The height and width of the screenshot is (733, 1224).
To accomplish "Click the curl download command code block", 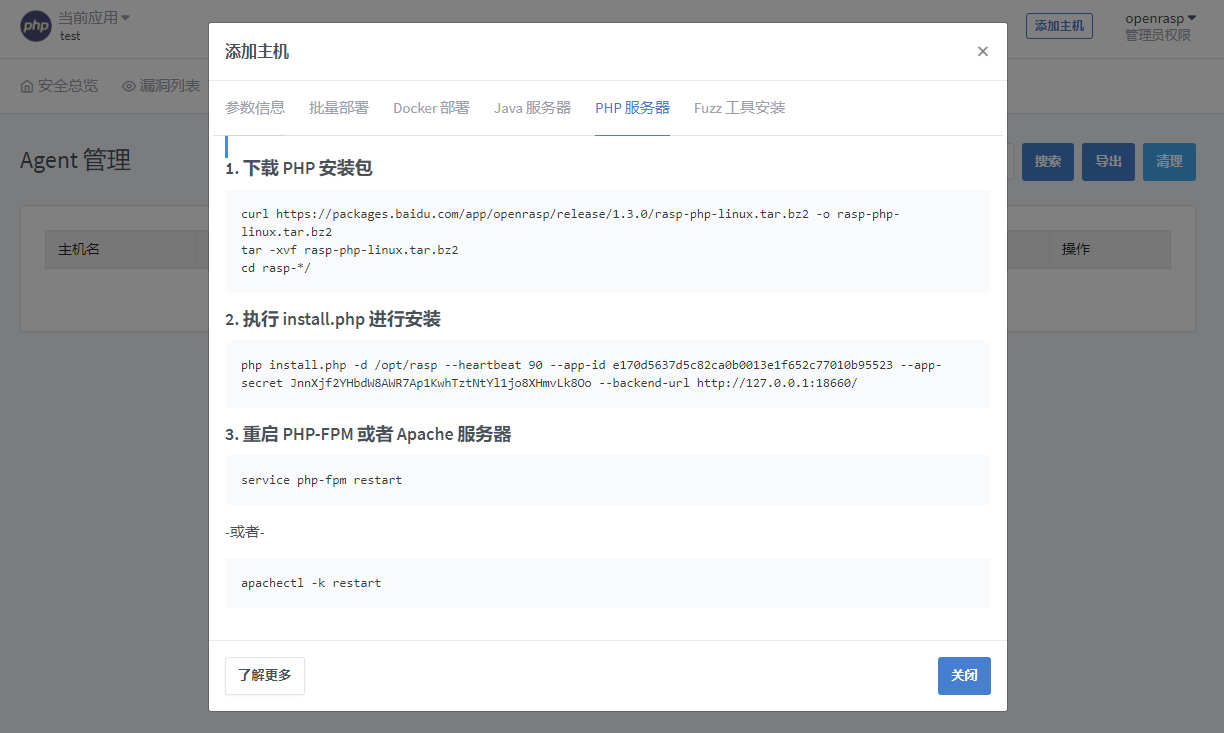I will coord(608,241).
